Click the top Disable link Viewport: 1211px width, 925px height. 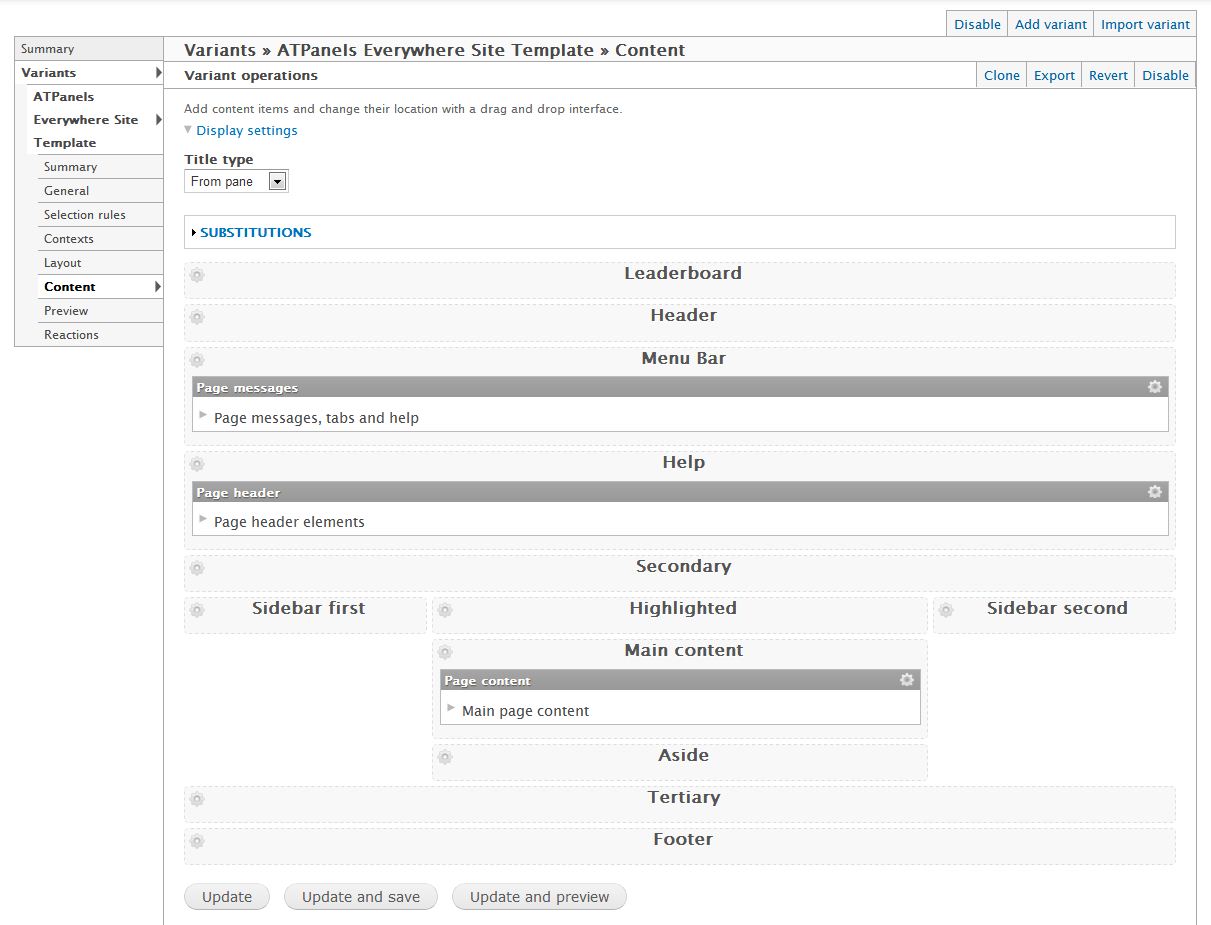tap(977, 24)
